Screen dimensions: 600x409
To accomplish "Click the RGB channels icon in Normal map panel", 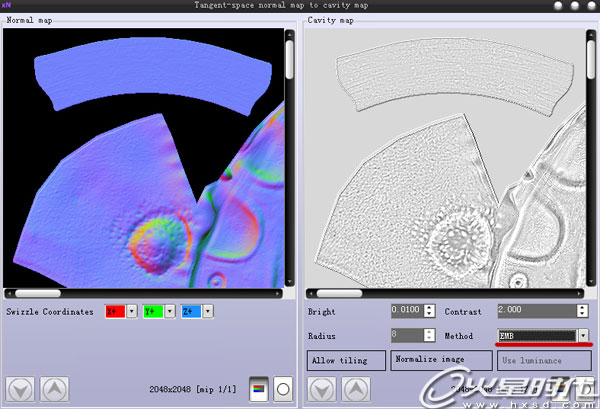I will click(x=259, y=389).
